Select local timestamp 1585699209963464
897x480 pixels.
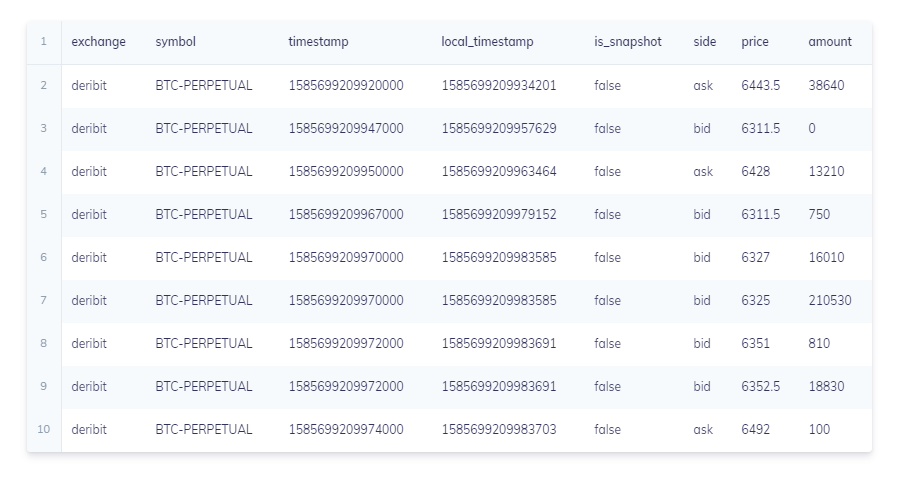coord(499,171)
